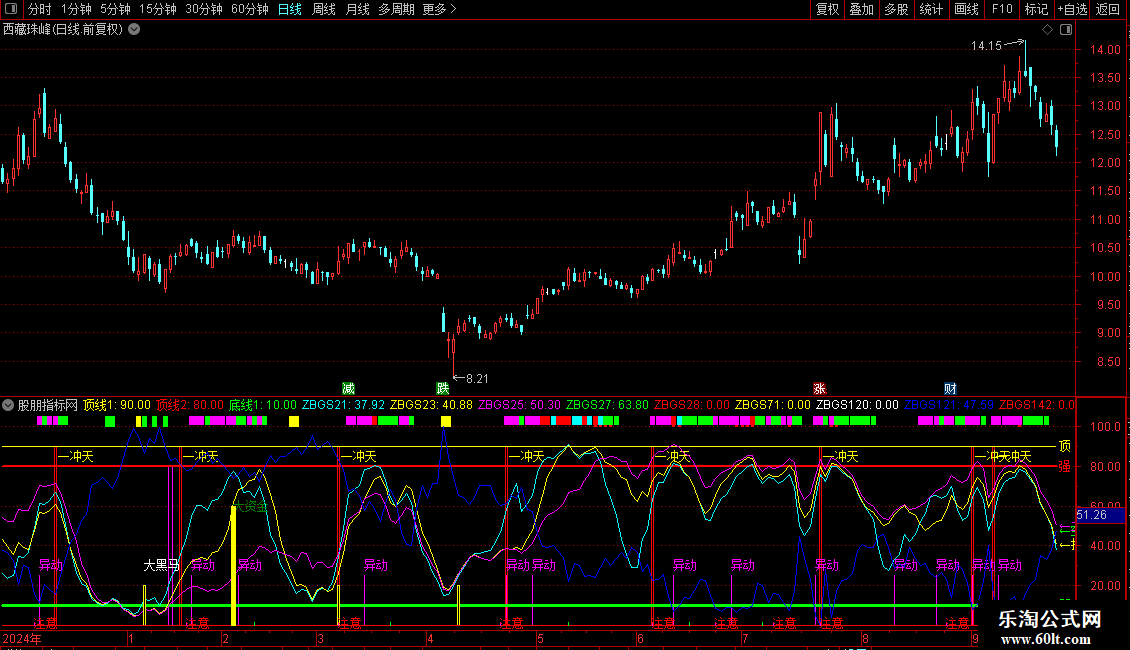Switch to 月线 monthly chart
This screenshot has width=1130, height=650.
(357, 9)
